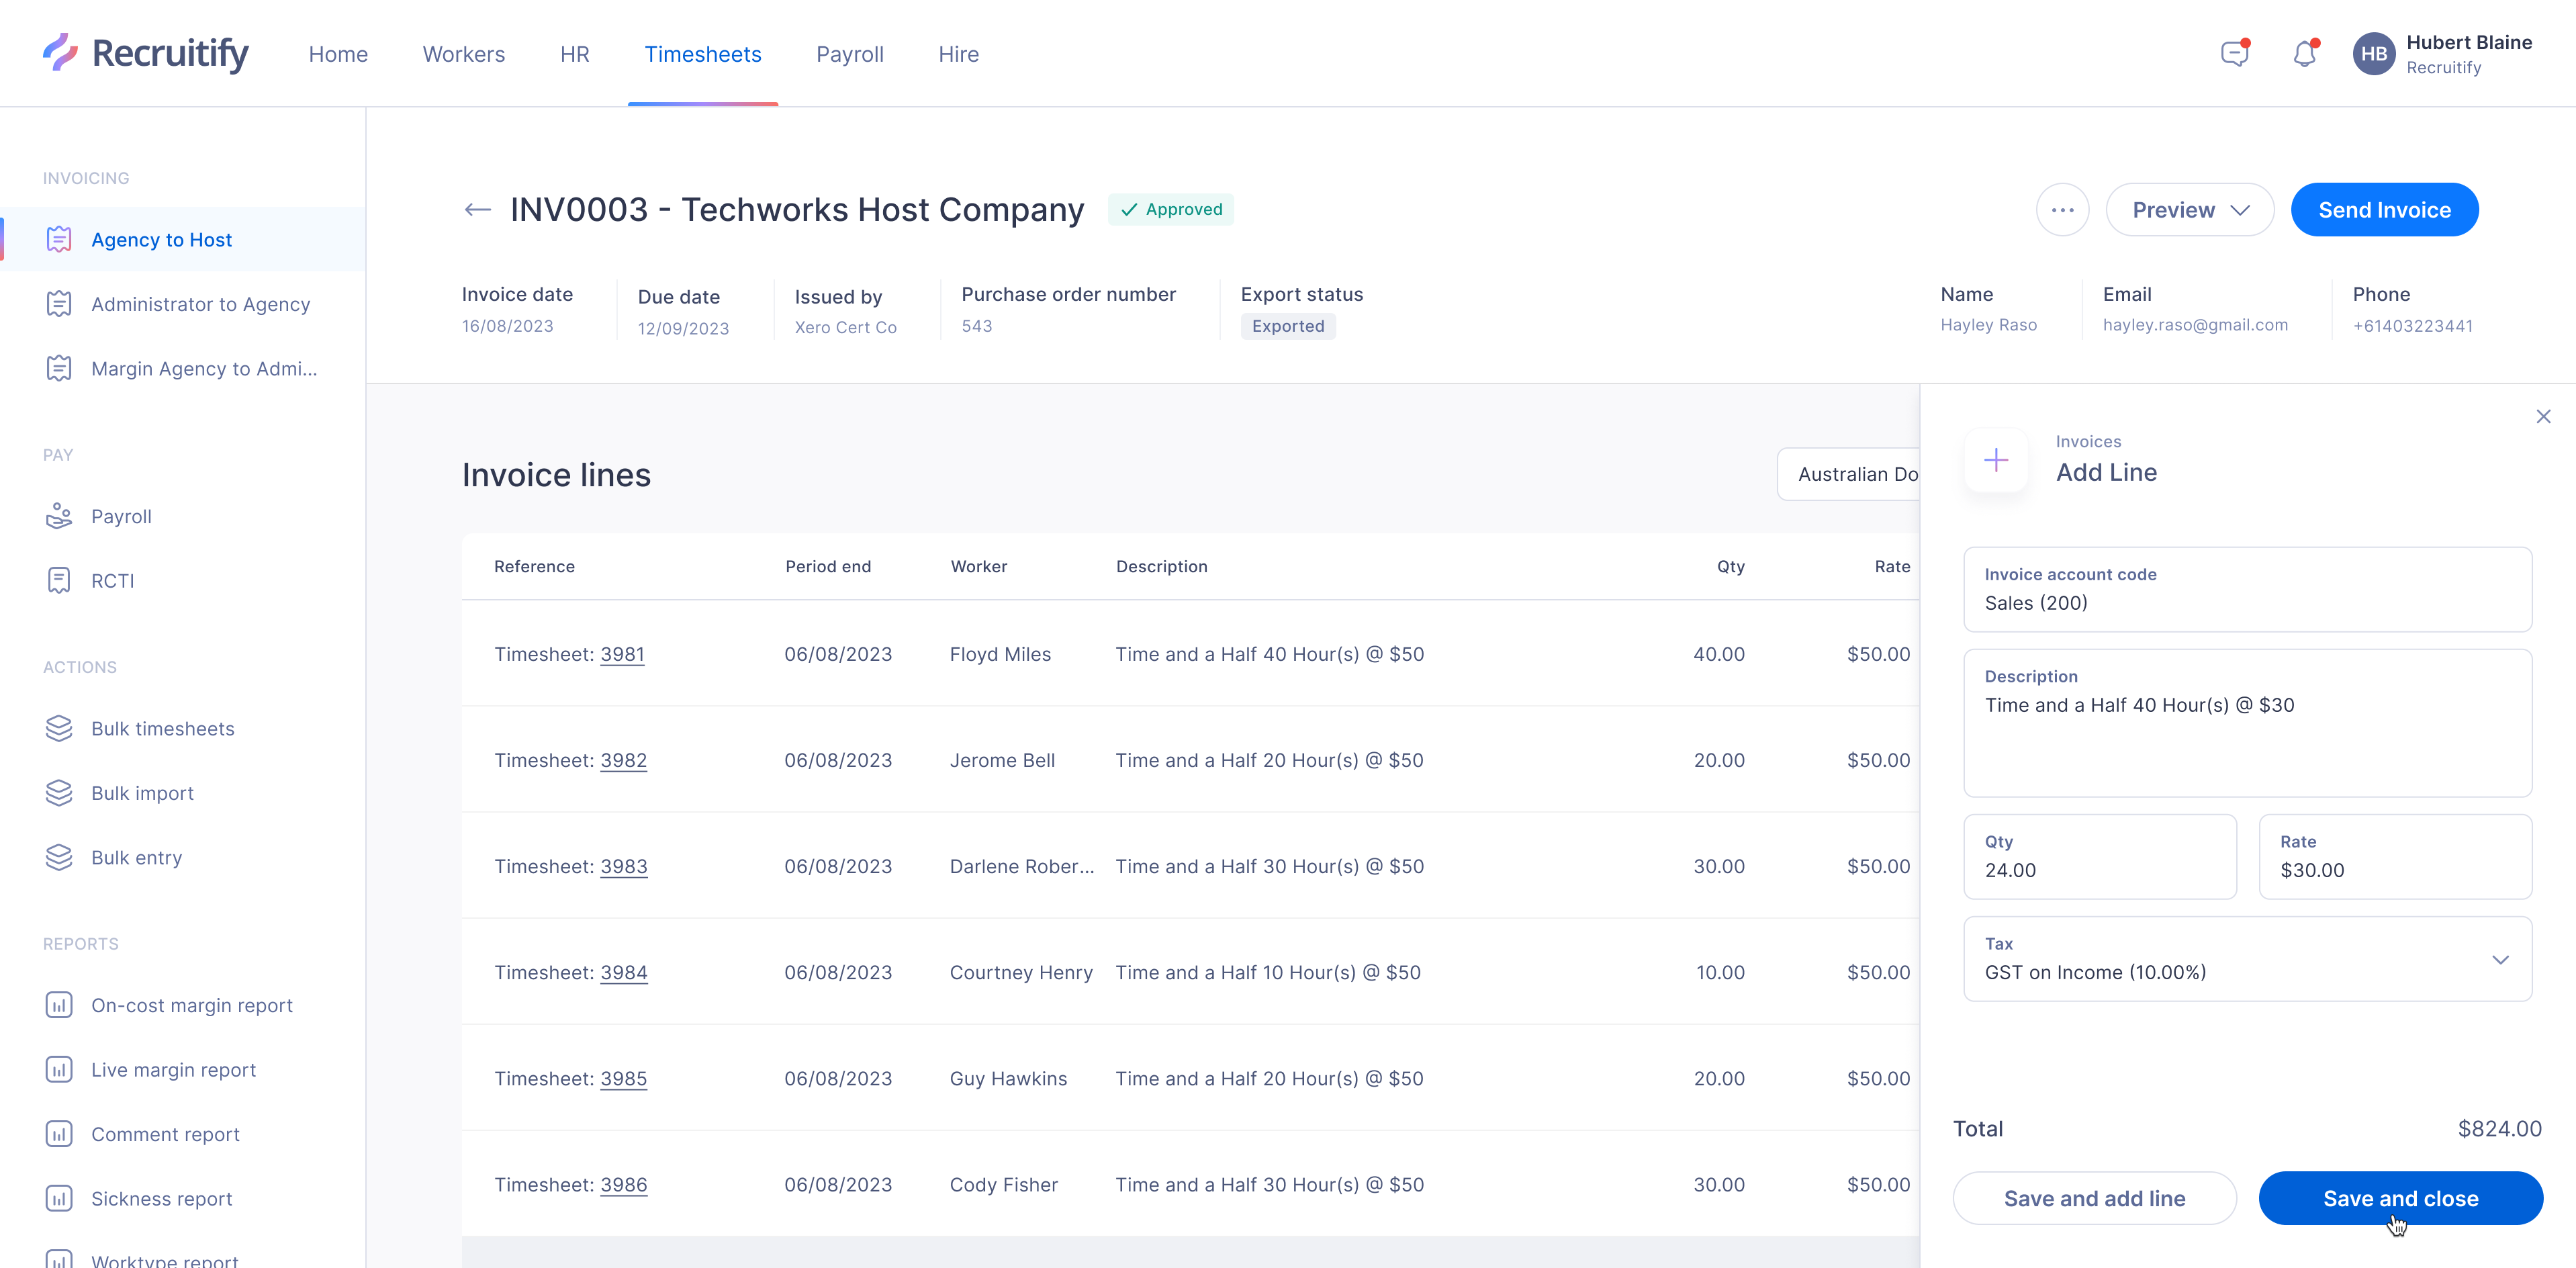Click the On-cost margin report icon
The image size is (2576, 1268).
[59, 1005]
